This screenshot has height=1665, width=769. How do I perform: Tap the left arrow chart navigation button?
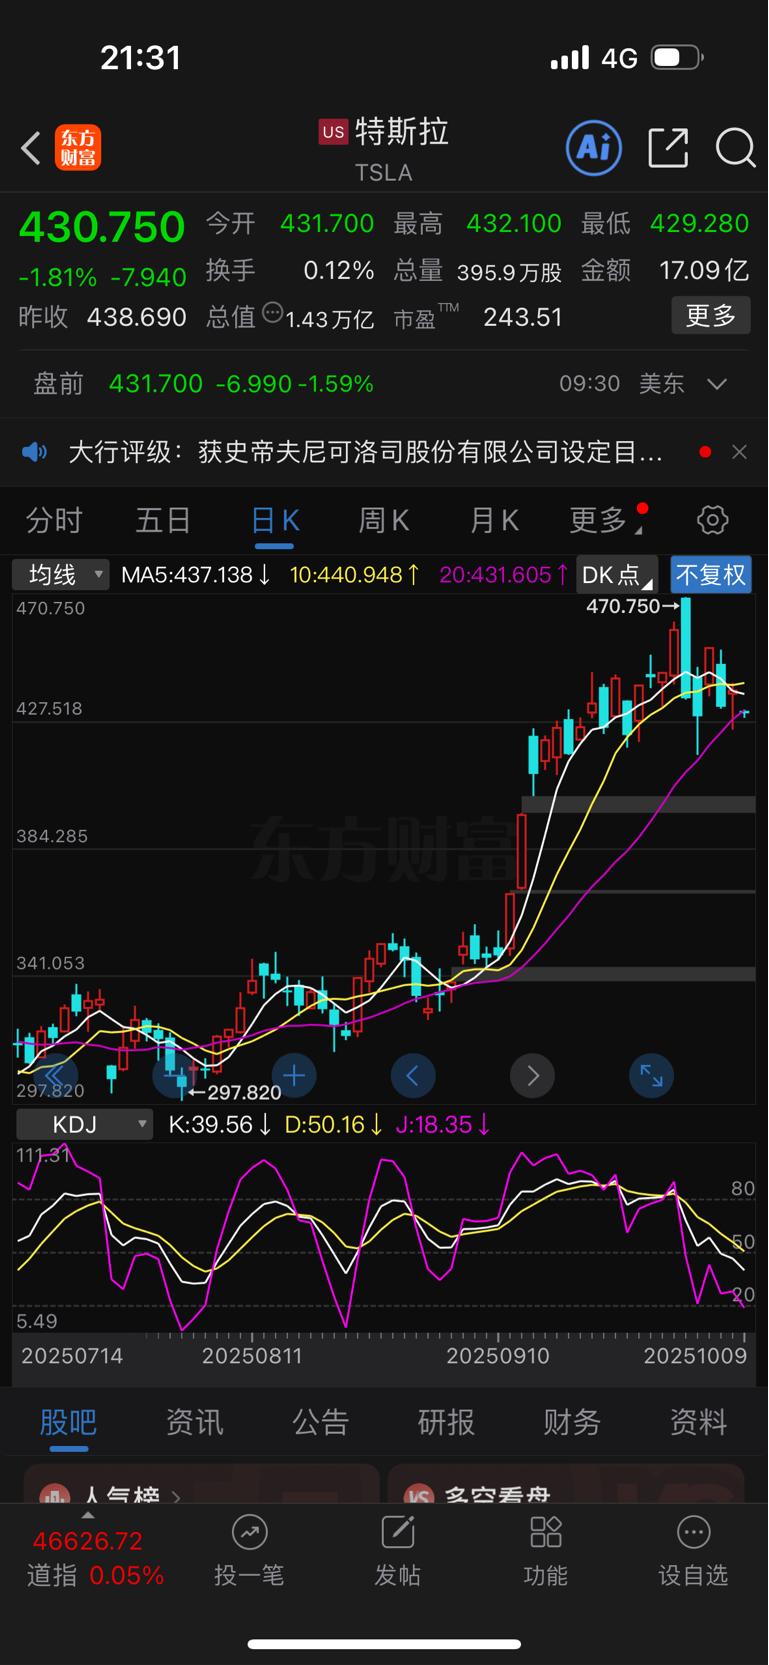pyautogui.click(x=413, y=1076)
